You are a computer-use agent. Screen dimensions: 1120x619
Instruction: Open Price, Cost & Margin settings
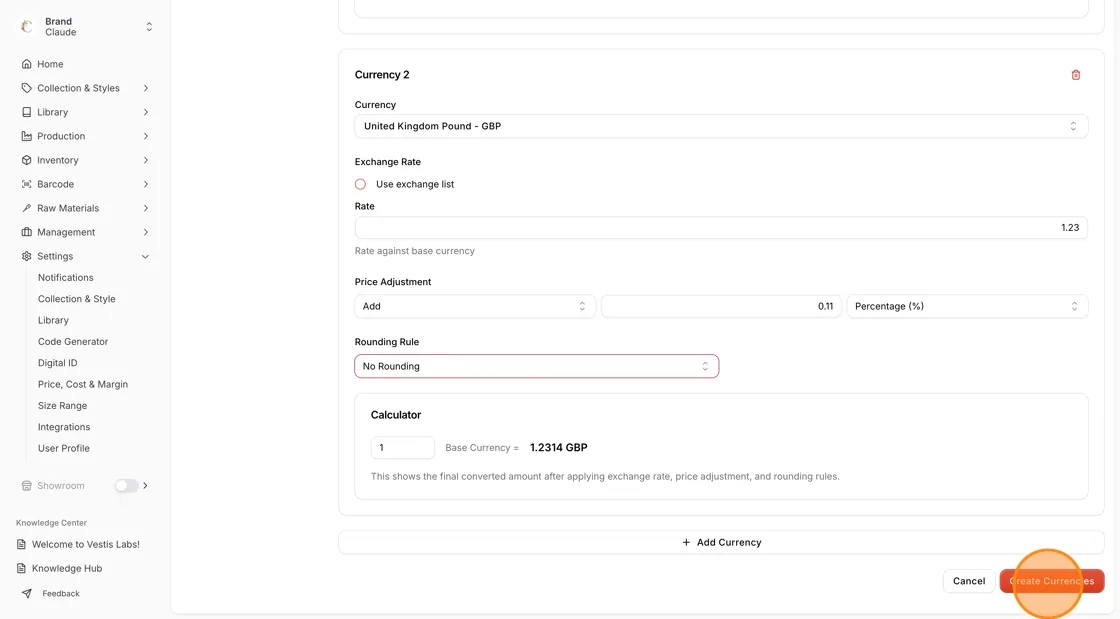pyautogui.click(x=83, y=384)
